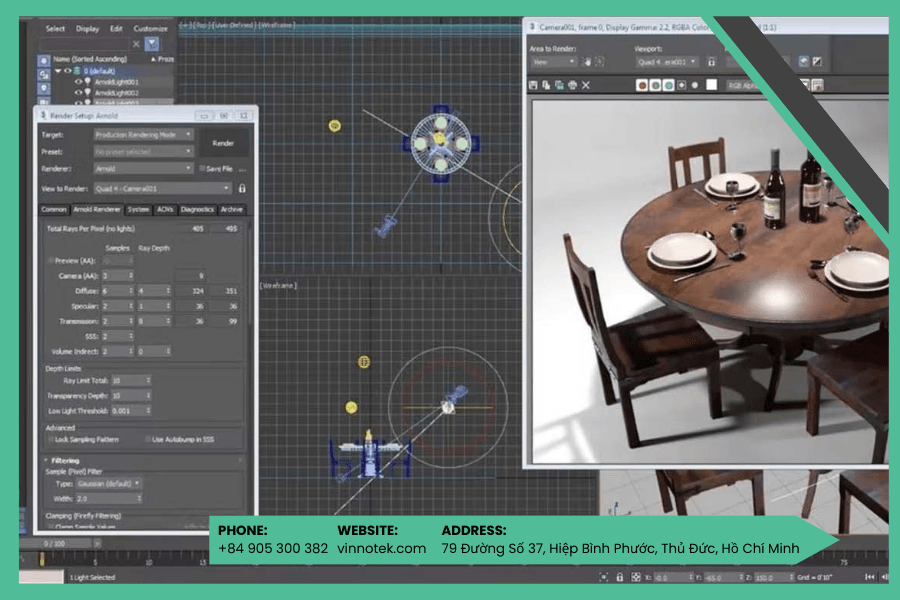
Task: Open the Customize menu in Scene Explorer
Action: click(x=150, y=29)
